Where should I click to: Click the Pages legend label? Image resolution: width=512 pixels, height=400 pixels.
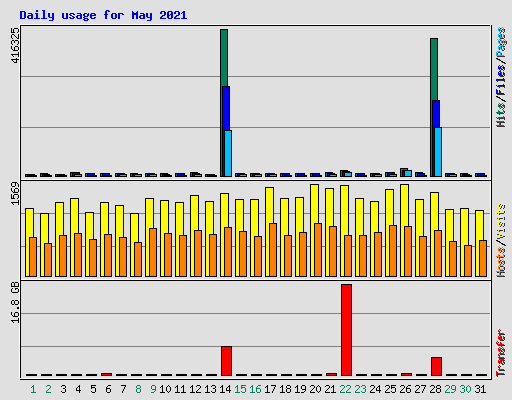coord(501,42)
